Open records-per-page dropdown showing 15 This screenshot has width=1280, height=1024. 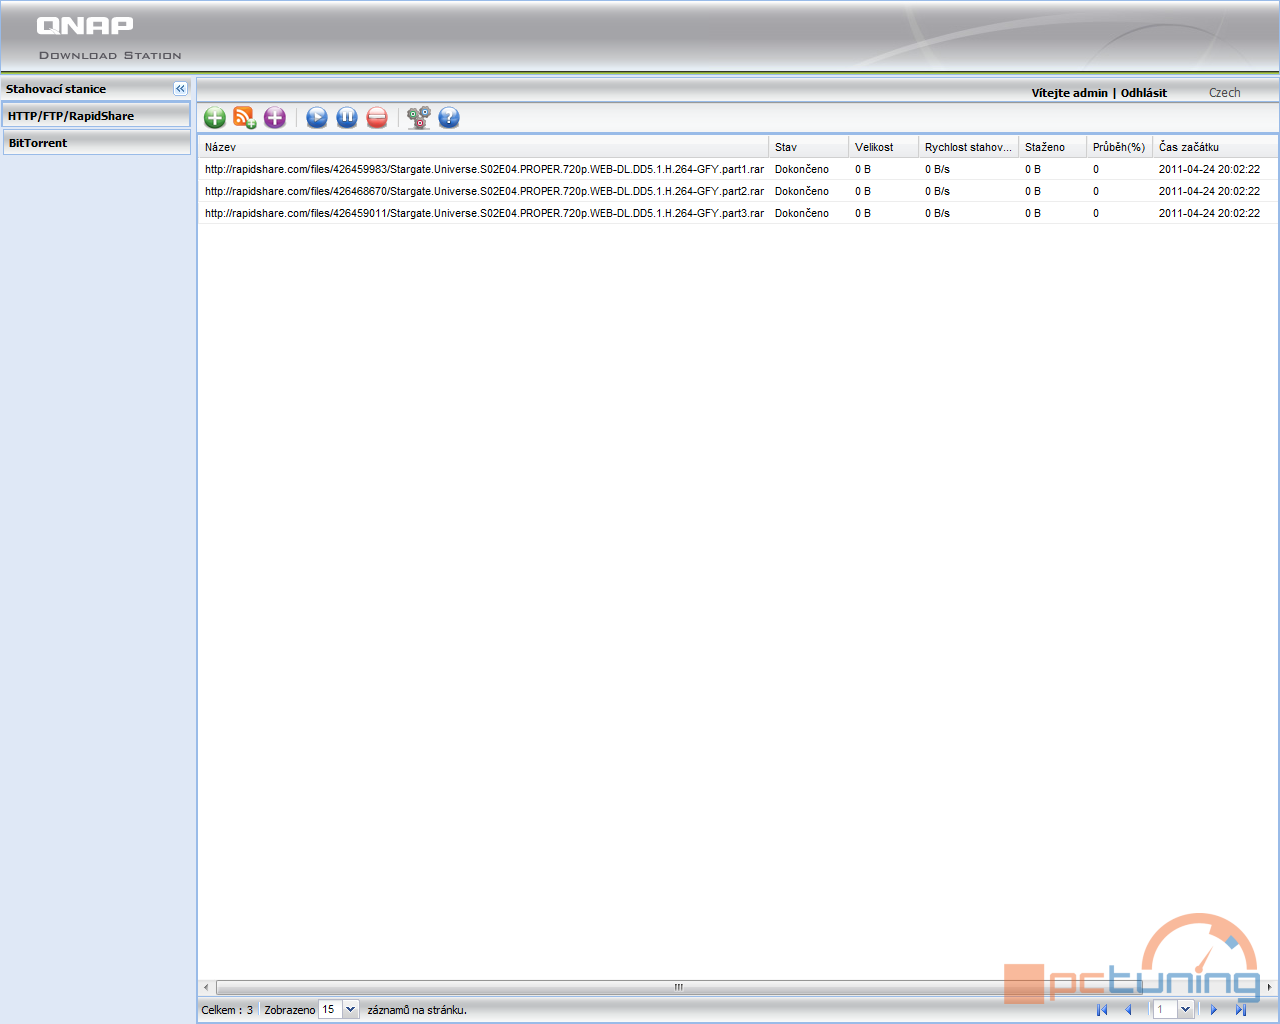tap(350, 1010)
